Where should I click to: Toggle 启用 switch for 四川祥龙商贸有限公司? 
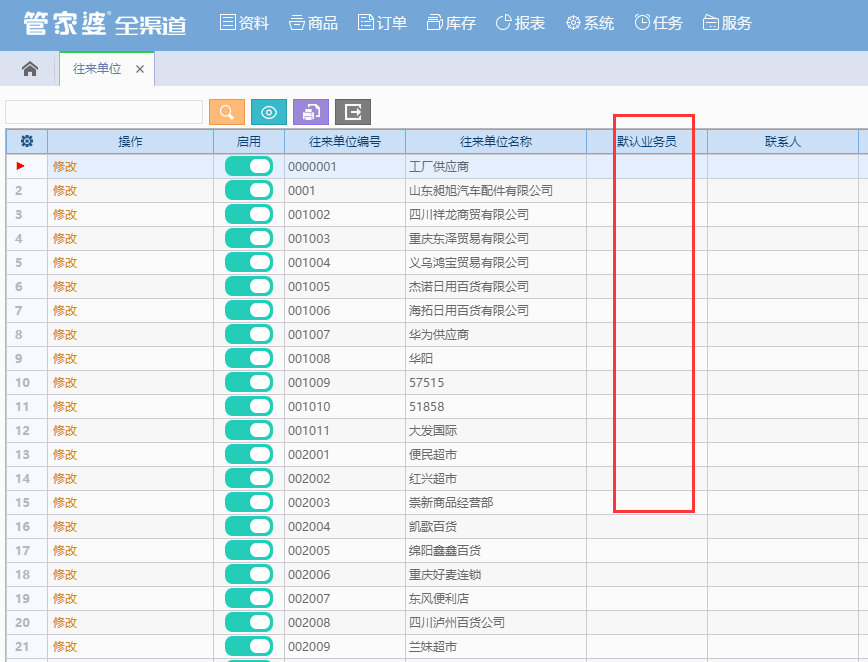(249, 214)
